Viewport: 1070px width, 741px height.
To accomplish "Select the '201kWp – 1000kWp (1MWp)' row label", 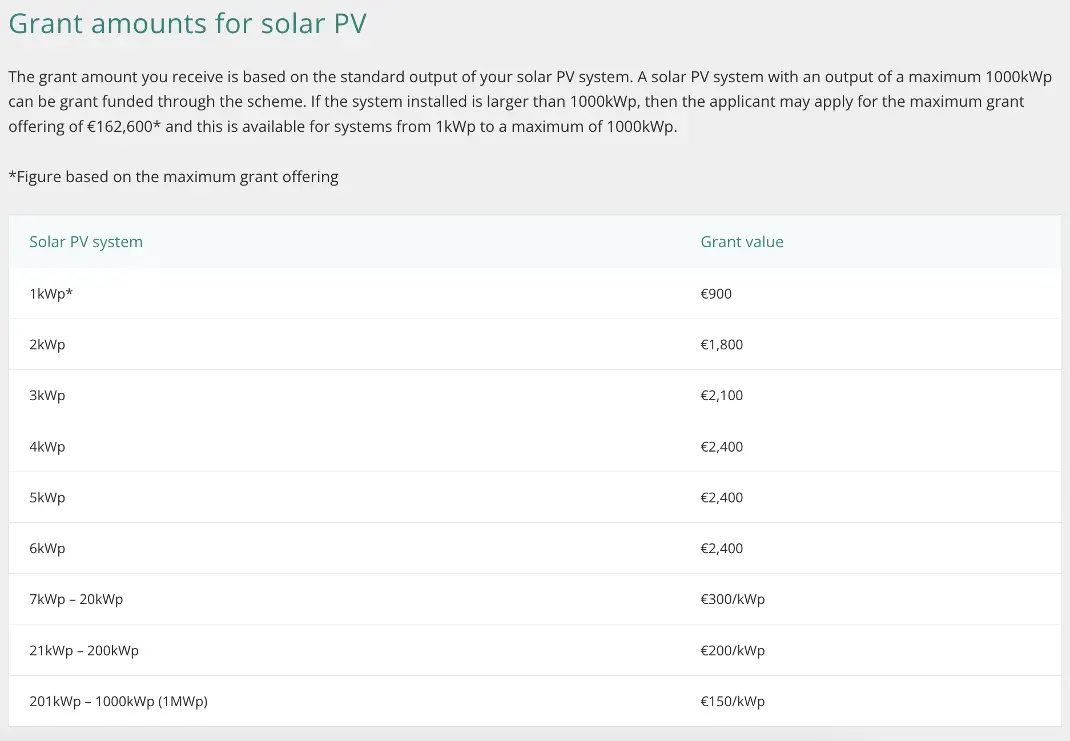I will [x=118, y=702].
